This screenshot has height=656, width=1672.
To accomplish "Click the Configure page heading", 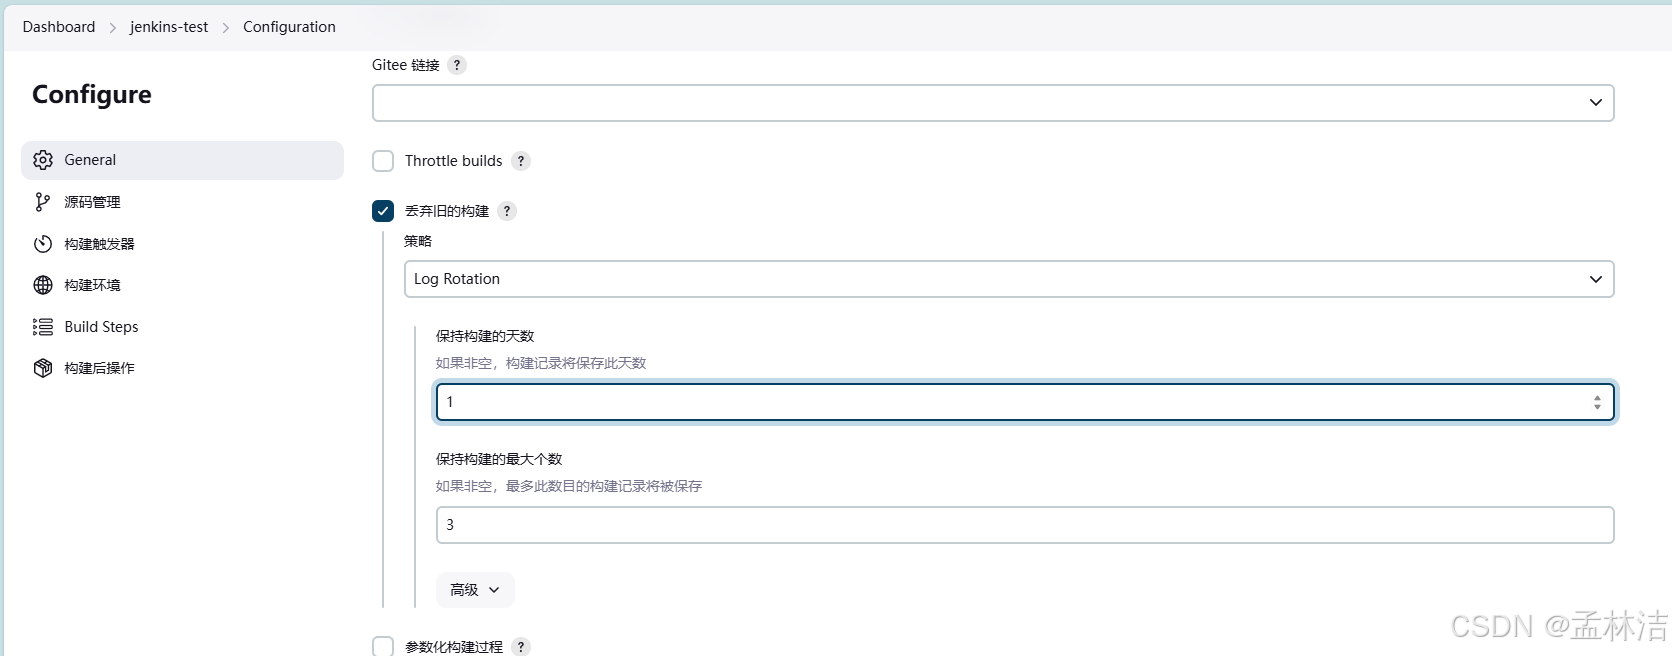I will (92, 94).
